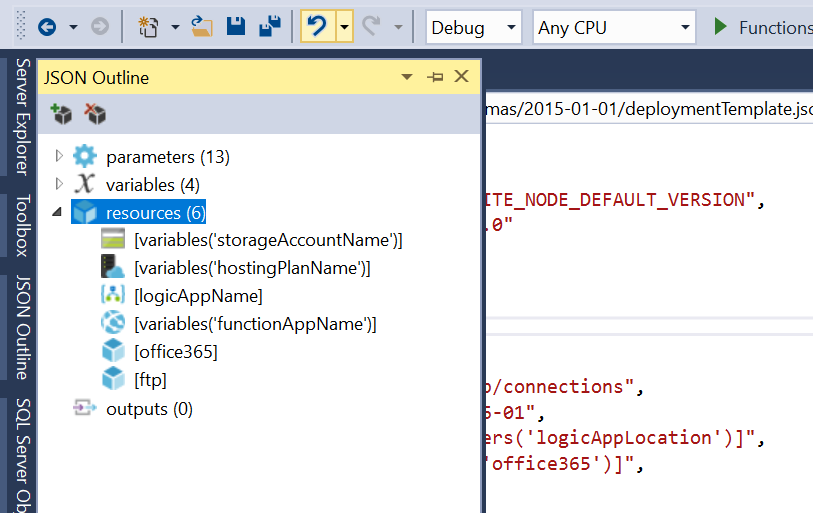
Task: Select the [logicAppName] resource
Action: pyautogui.click(x=197, y=296)
